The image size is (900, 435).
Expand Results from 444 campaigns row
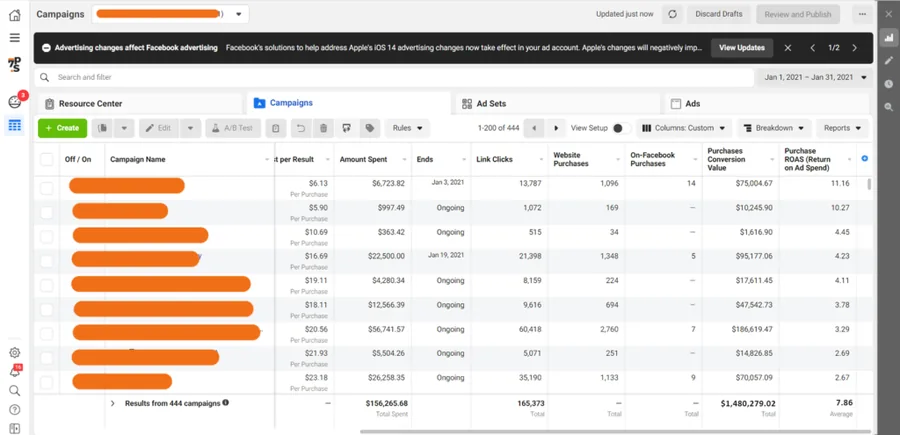pyautogui.click(x=113, y=403)
